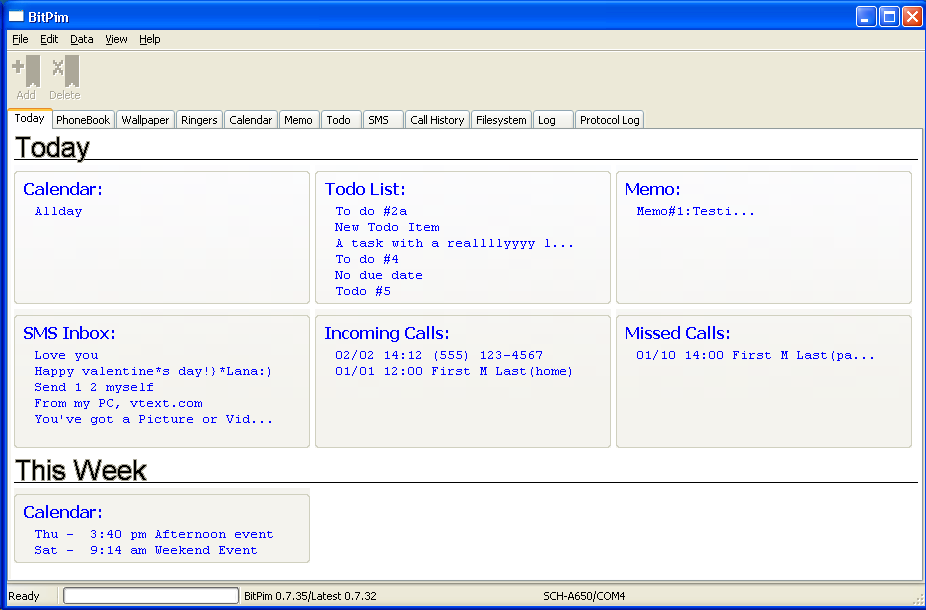Image resolution: width=926 pixels, height=610 pixels.
Task: Open 'Thu - 3:40 pm Afternoon event'
Action: tap(154, 534)
